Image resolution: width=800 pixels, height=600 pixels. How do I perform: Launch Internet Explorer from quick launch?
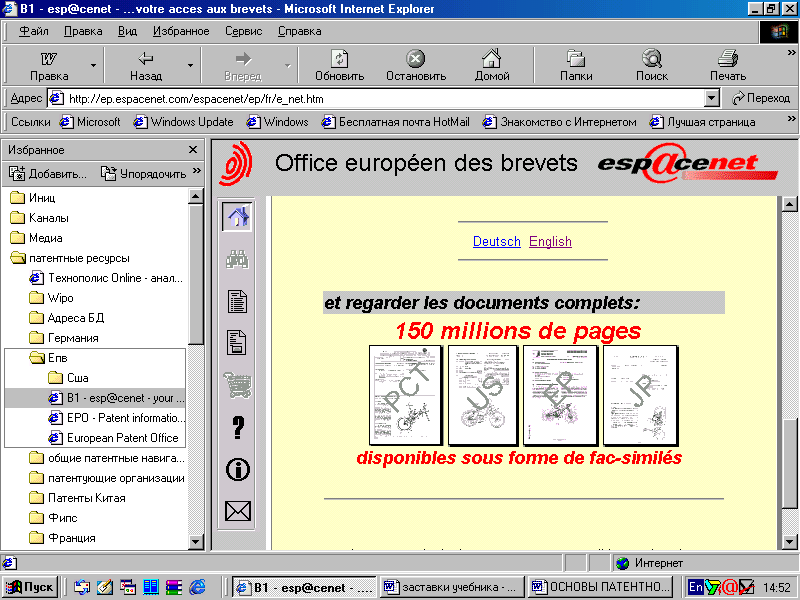pos(197,587)
